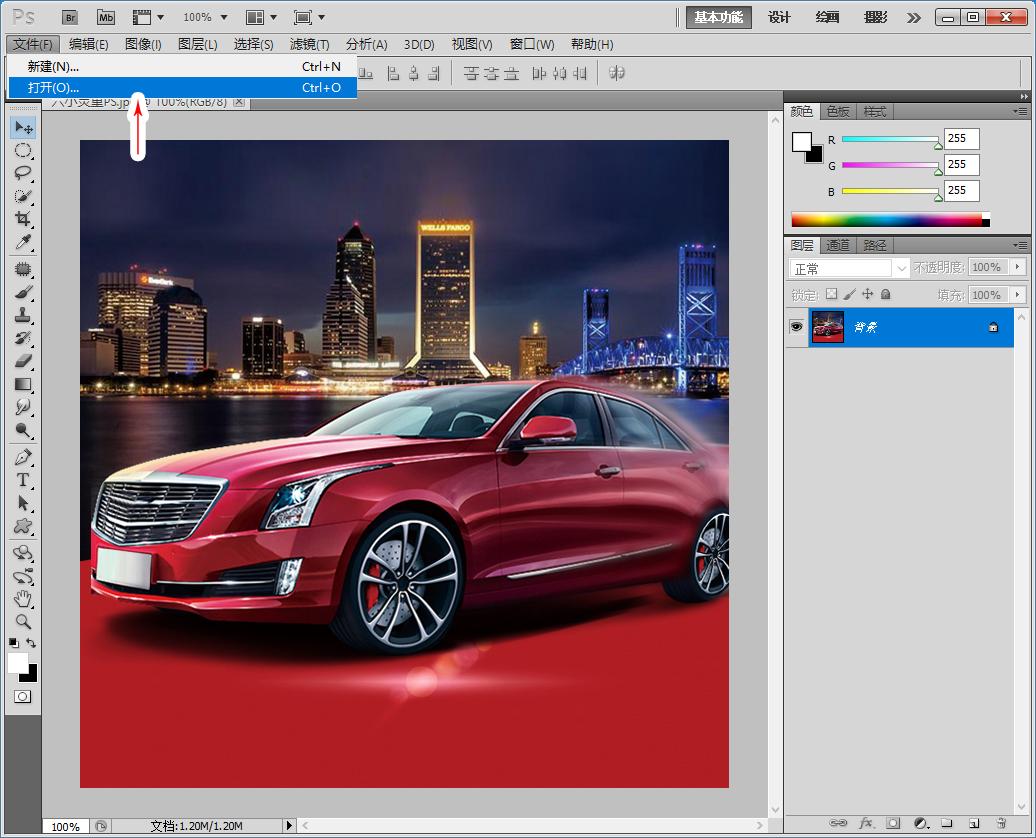
Task: Switch to the 通道 tab
Action: click(838, 245)
